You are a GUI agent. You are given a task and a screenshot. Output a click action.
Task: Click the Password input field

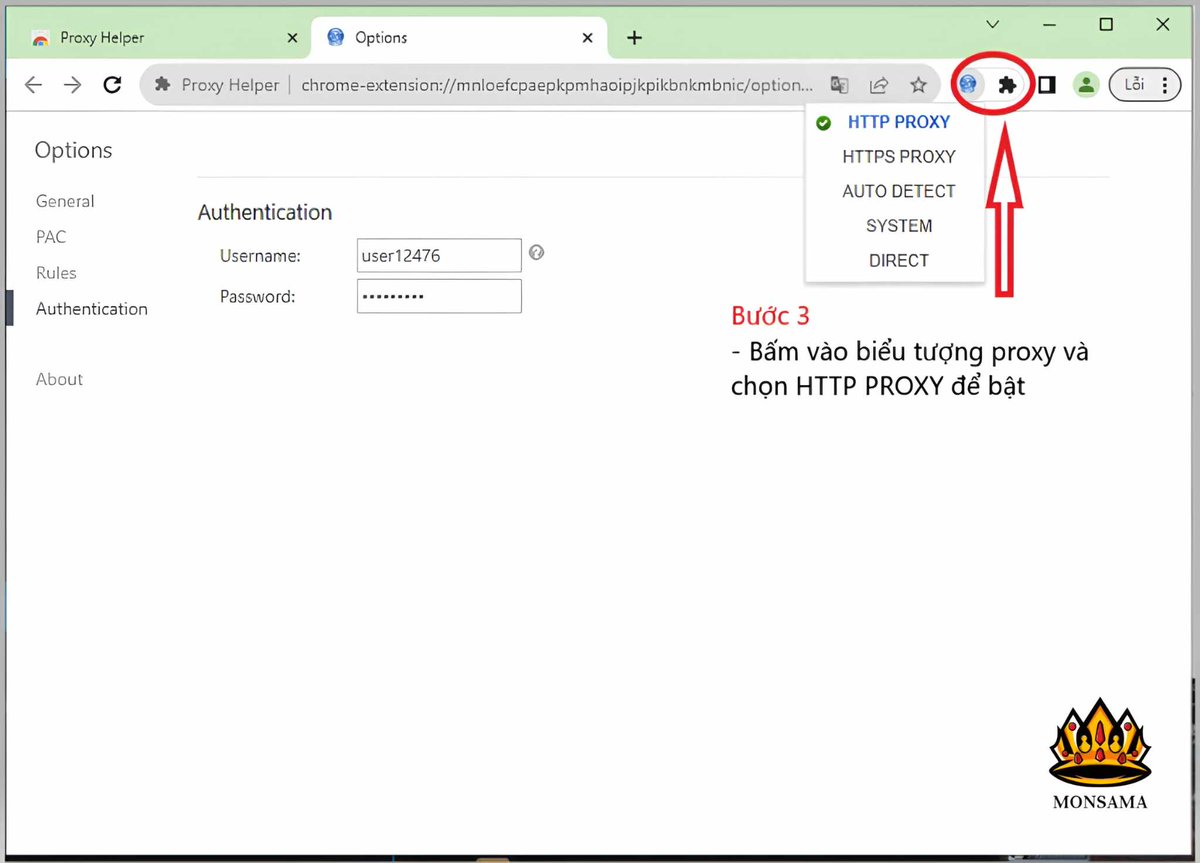(x=439, y=296)
